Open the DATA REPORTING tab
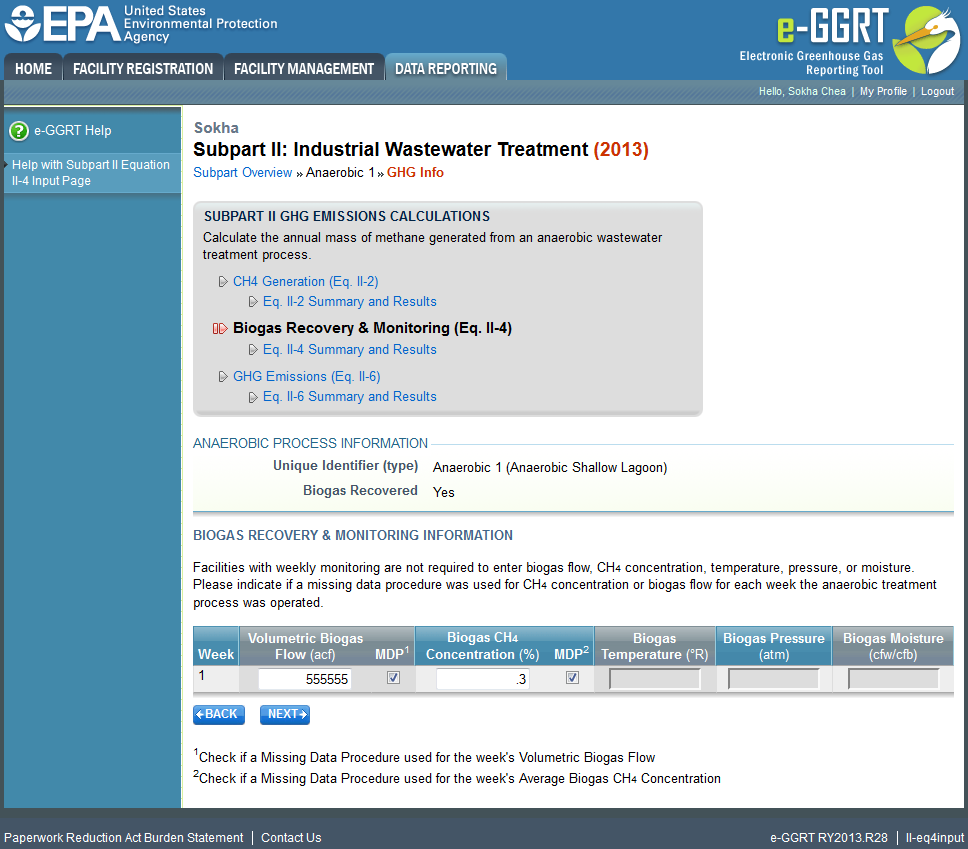Image resolution: width=968 pixels, height=849 pixels. pos(446,68)
